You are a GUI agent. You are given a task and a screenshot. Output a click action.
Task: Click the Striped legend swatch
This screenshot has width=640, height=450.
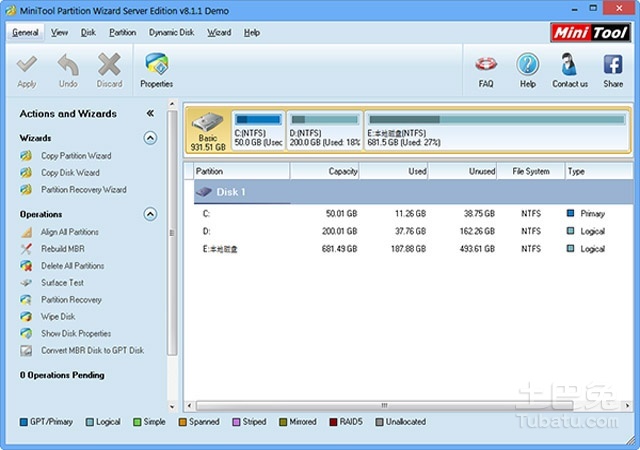click(x=236, y=422)
